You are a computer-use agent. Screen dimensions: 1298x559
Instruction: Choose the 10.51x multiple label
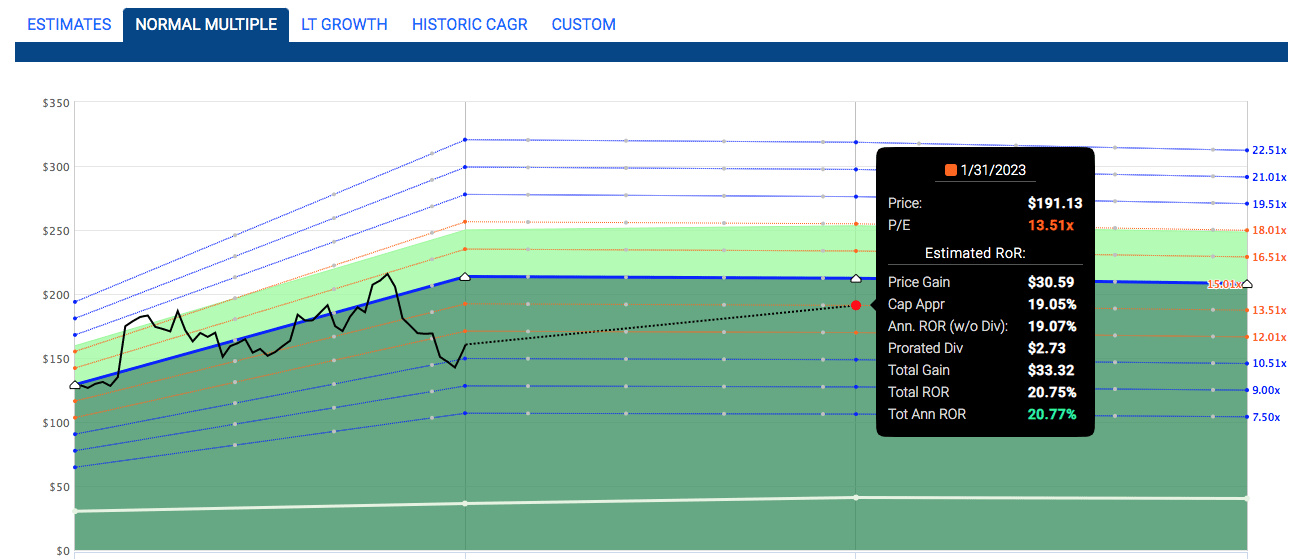[x=1269, y=363]
